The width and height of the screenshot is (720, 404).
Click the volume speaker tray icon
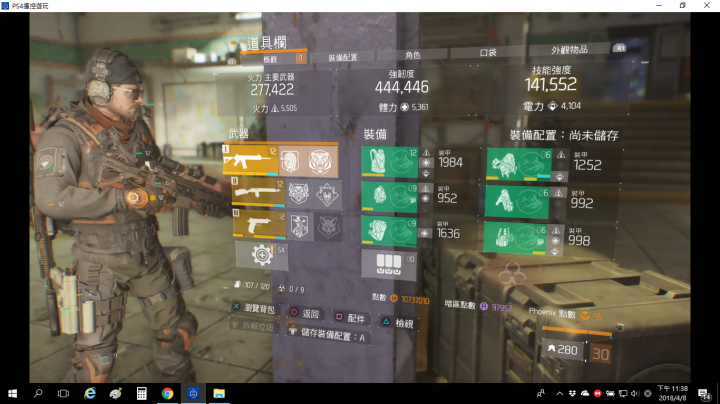tap(635, 393)
